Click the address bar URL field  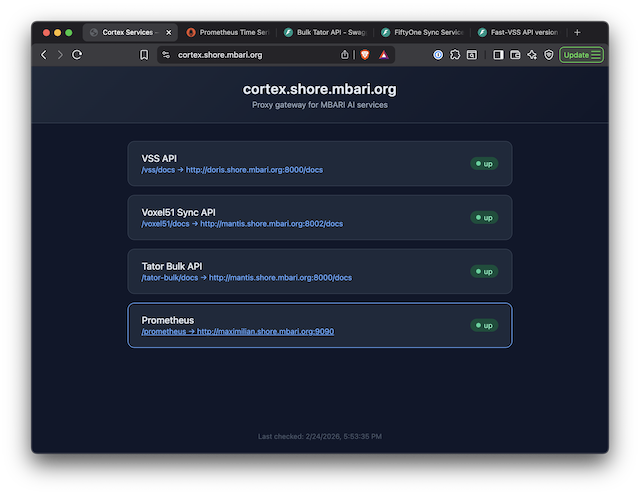pyautogui.click(x=255, y=55)
